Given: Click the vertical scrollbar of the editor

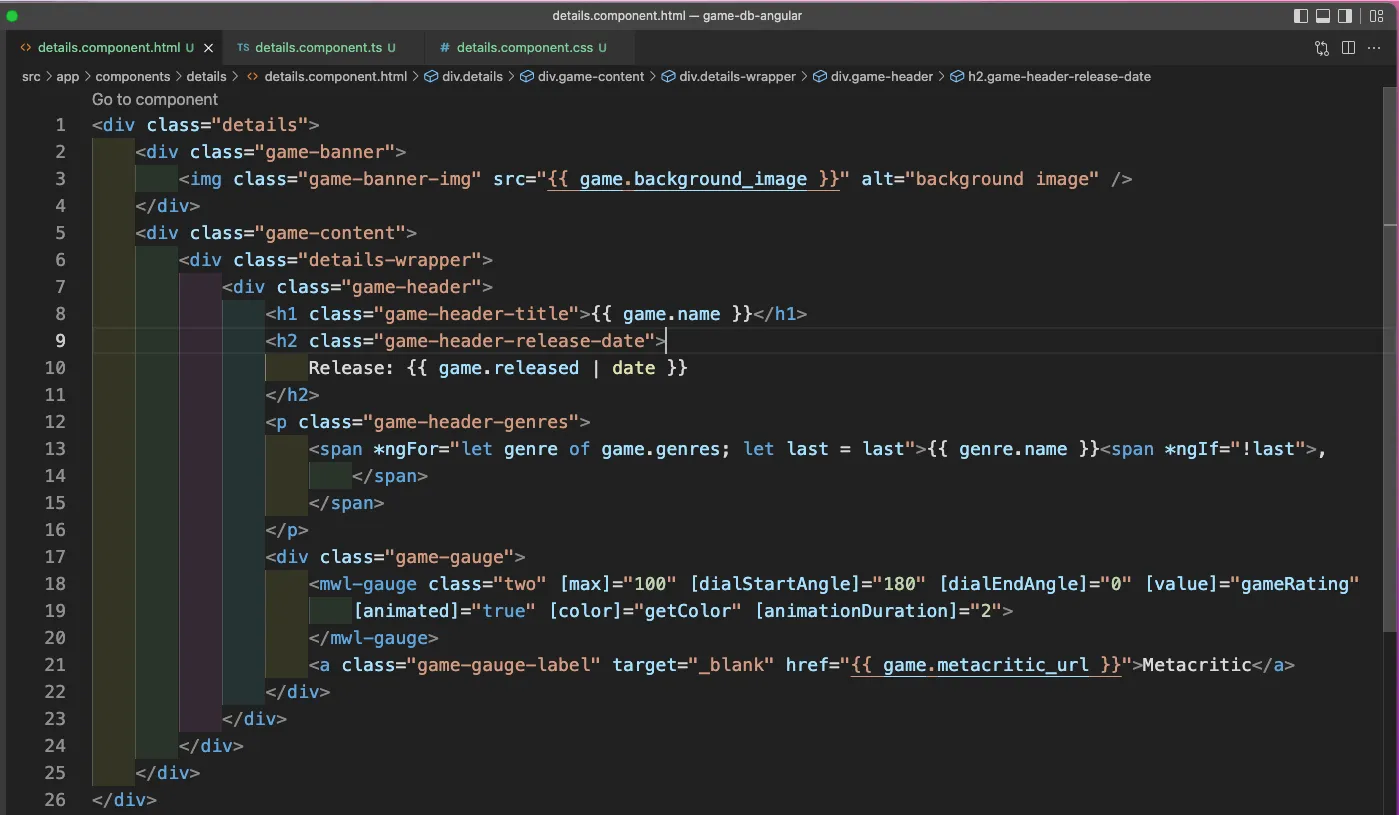Looking at the screenshot, I should click(x=1391, y=360).
